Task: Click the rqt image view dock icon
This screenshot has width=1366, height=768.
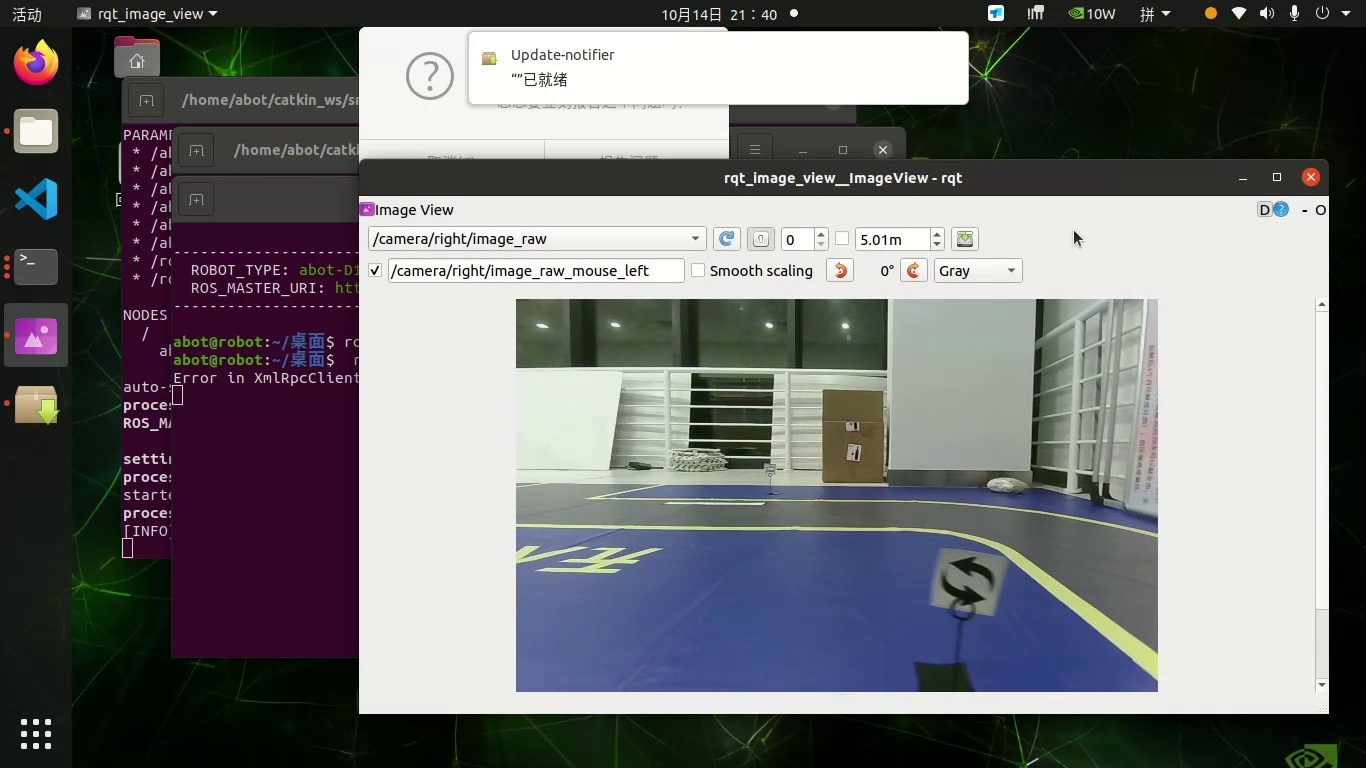Action: pyautogui.click(x=36, y=335)
